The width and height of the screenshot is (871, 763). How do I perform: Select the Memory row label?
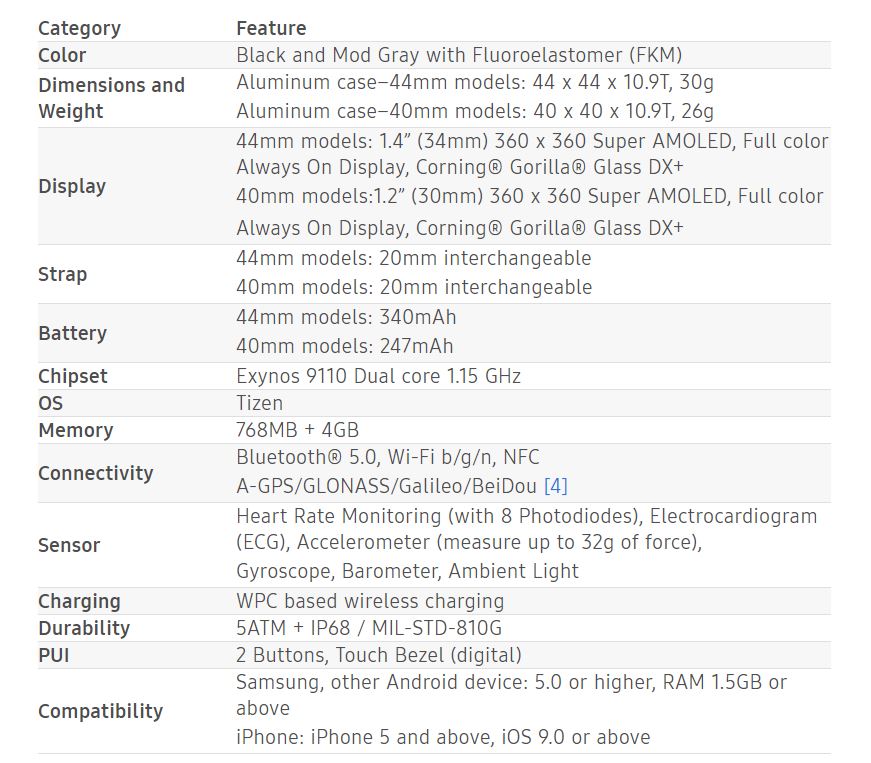coord(76,430)
